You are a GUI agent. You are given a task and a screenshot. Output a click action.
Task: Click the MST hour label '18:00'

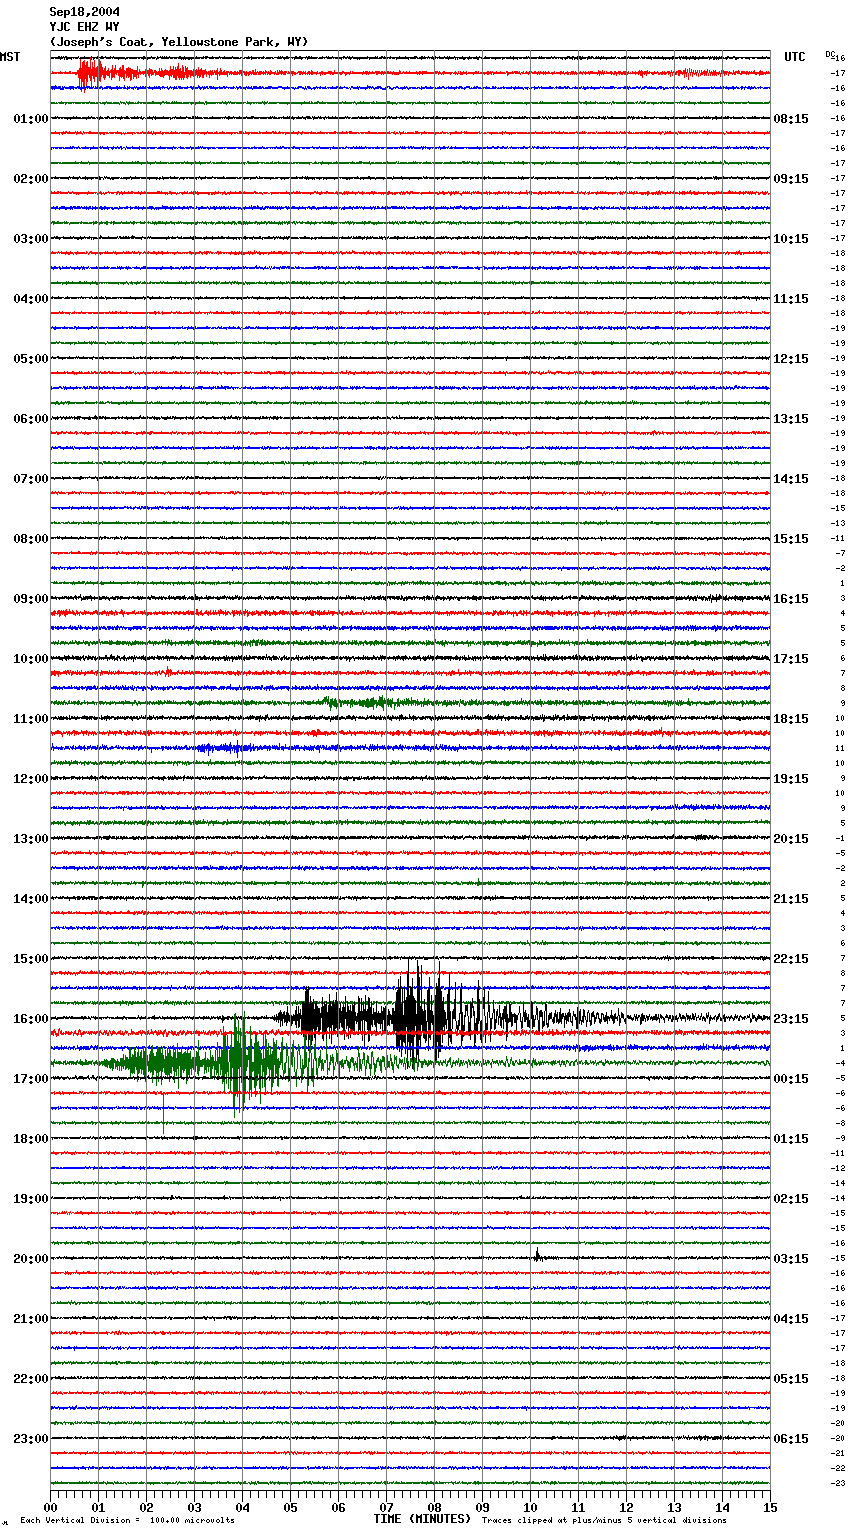[30, 1139]
